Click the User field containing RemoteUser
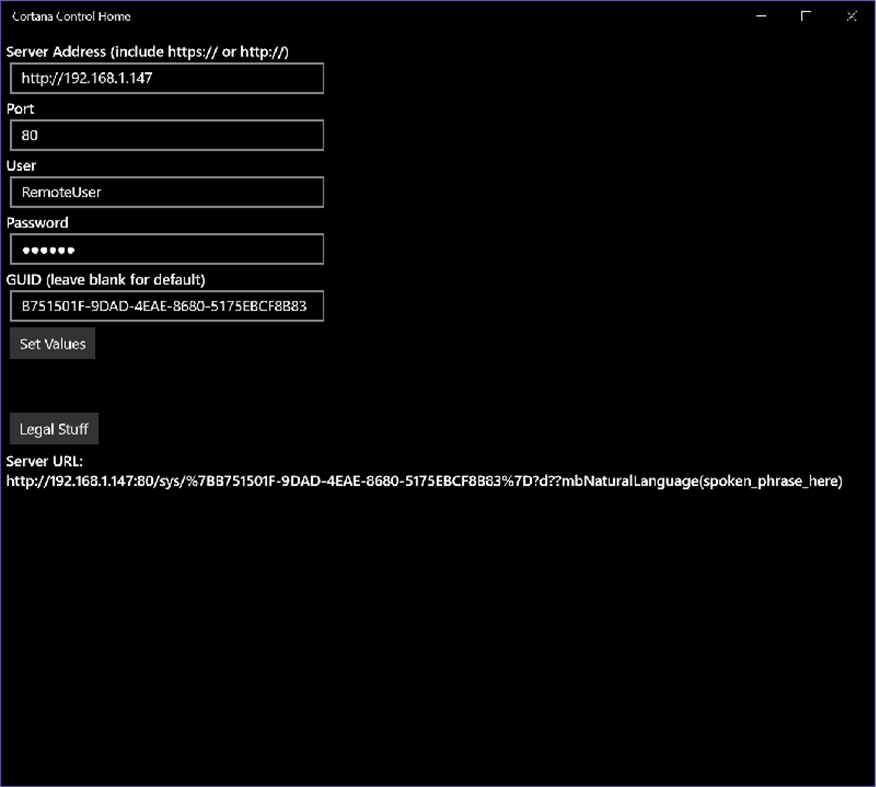The image size is (876, 787). coord(165,192)
